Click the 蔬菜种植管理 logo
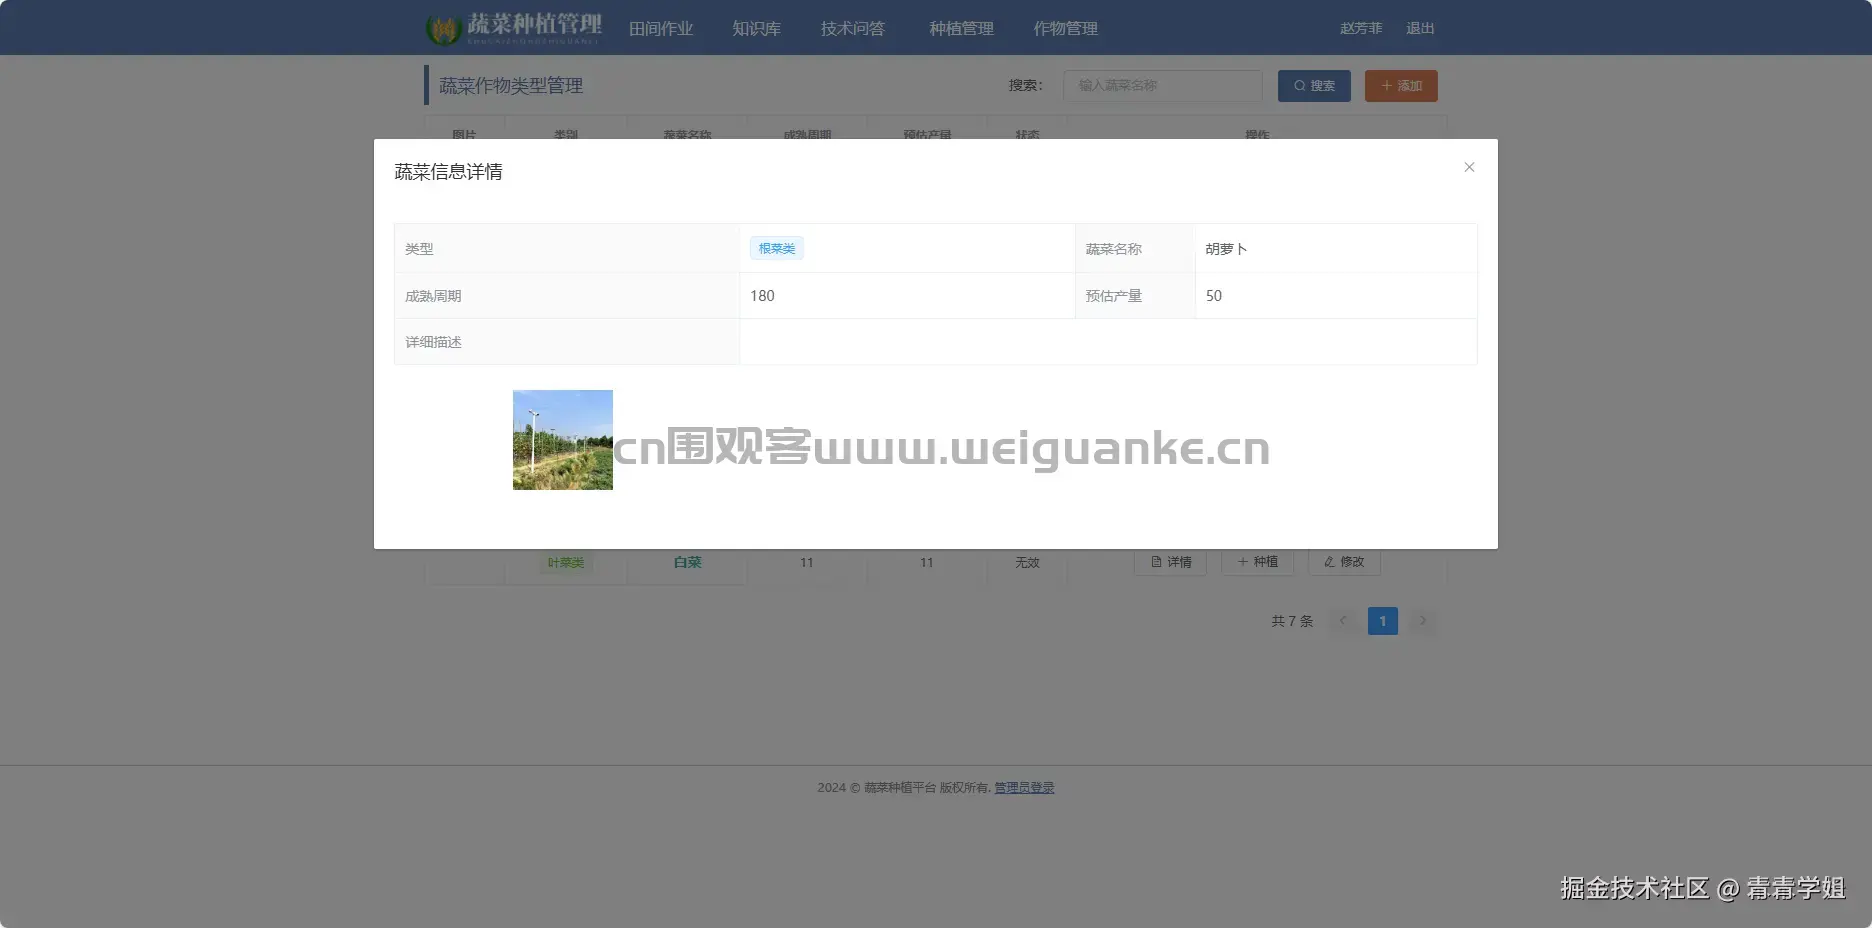The image size is (1872, 928). point(514,28)
